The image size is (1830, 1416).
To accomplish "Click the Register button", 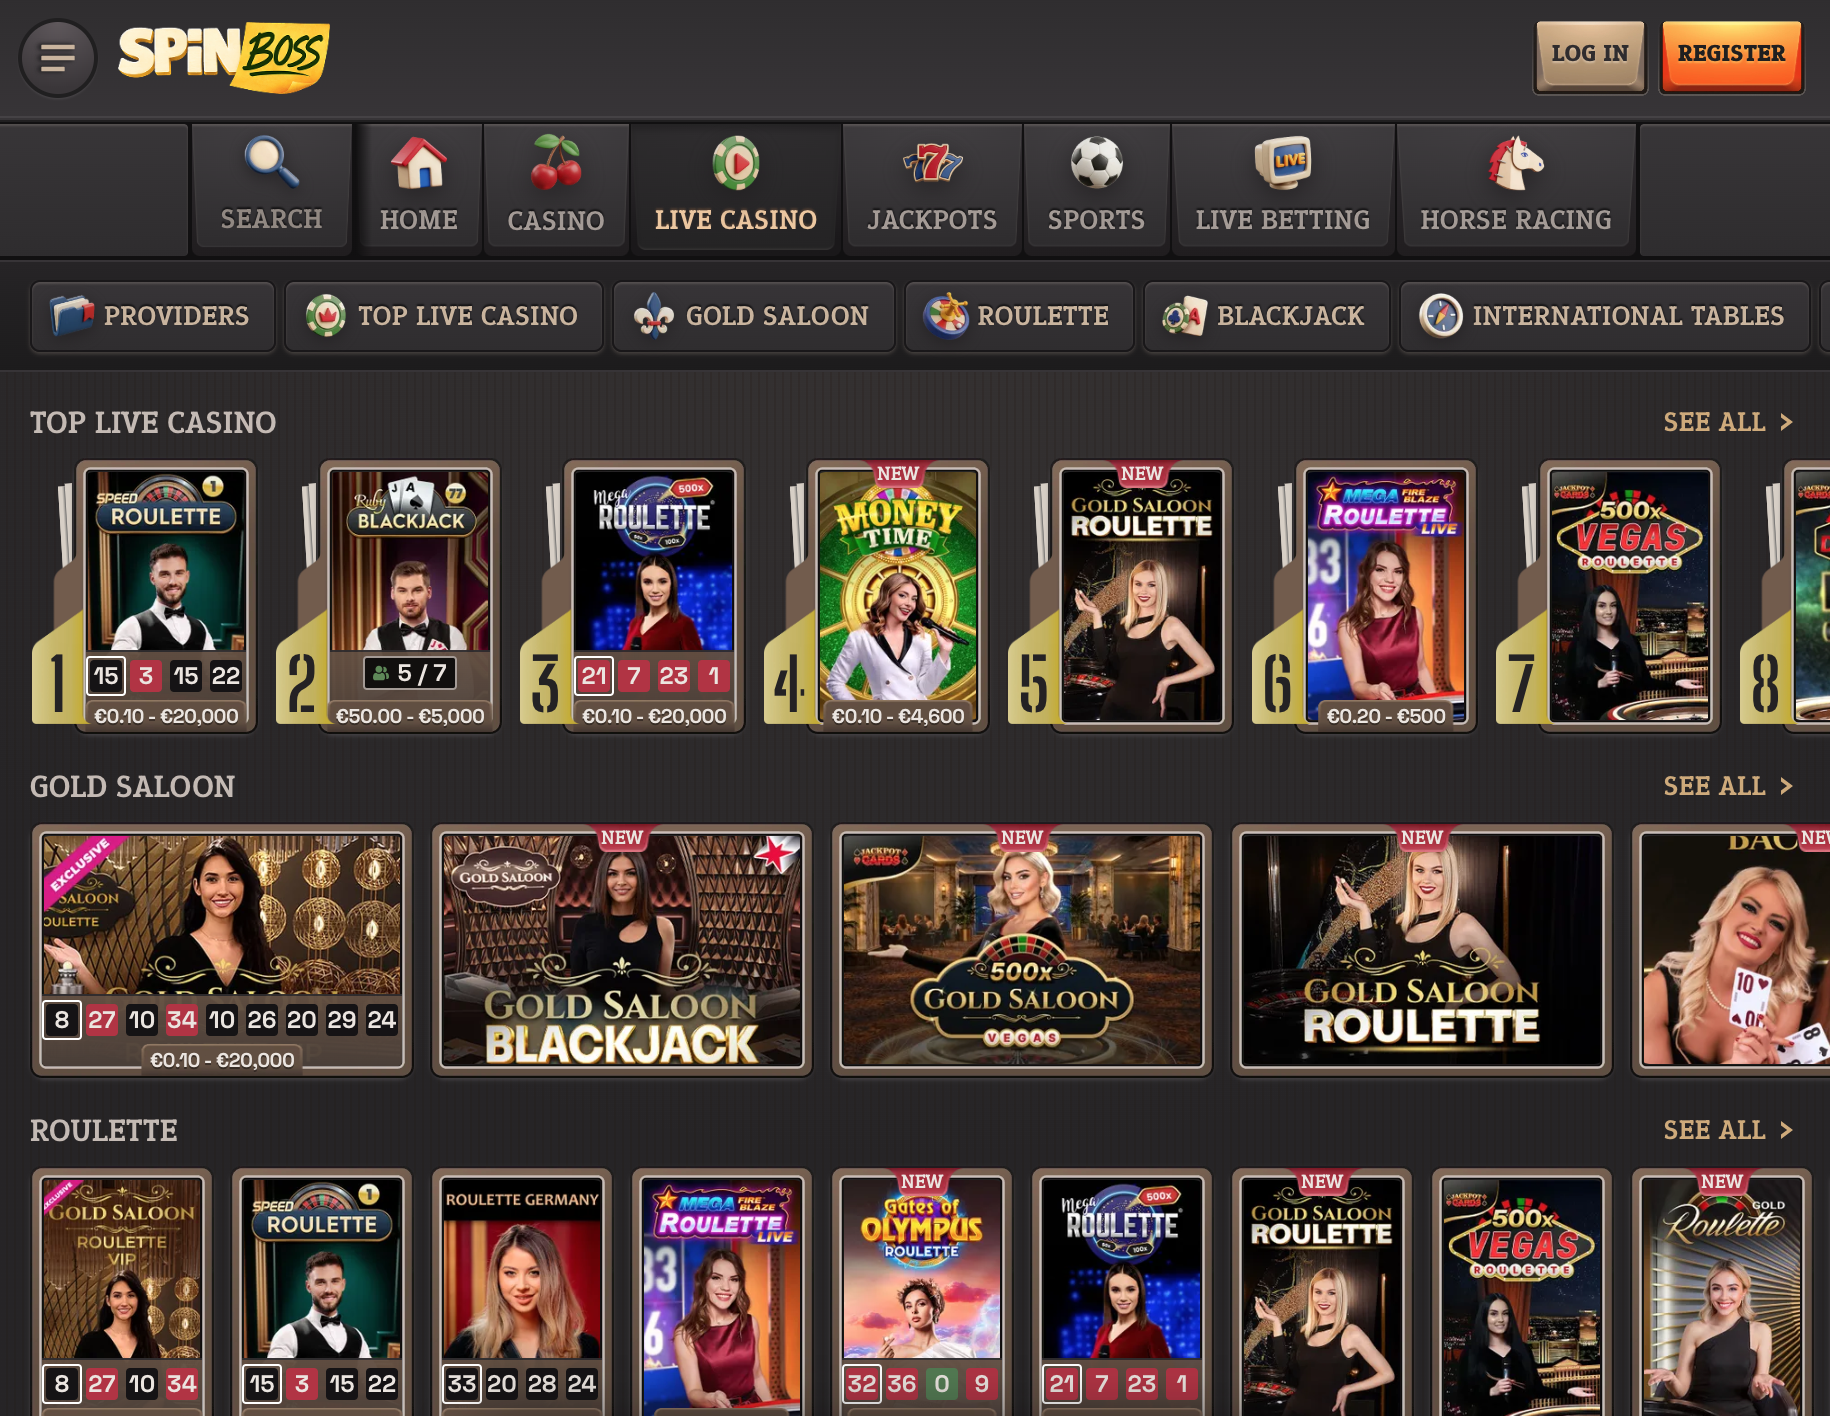I will coord(1732,56).
